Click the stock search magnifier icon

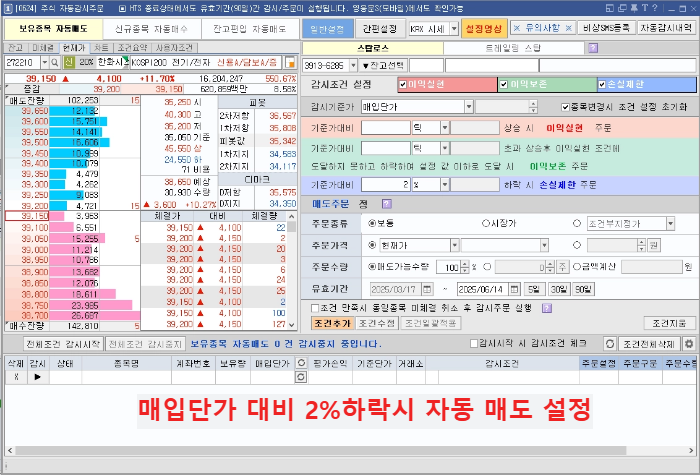click(54, 62)
